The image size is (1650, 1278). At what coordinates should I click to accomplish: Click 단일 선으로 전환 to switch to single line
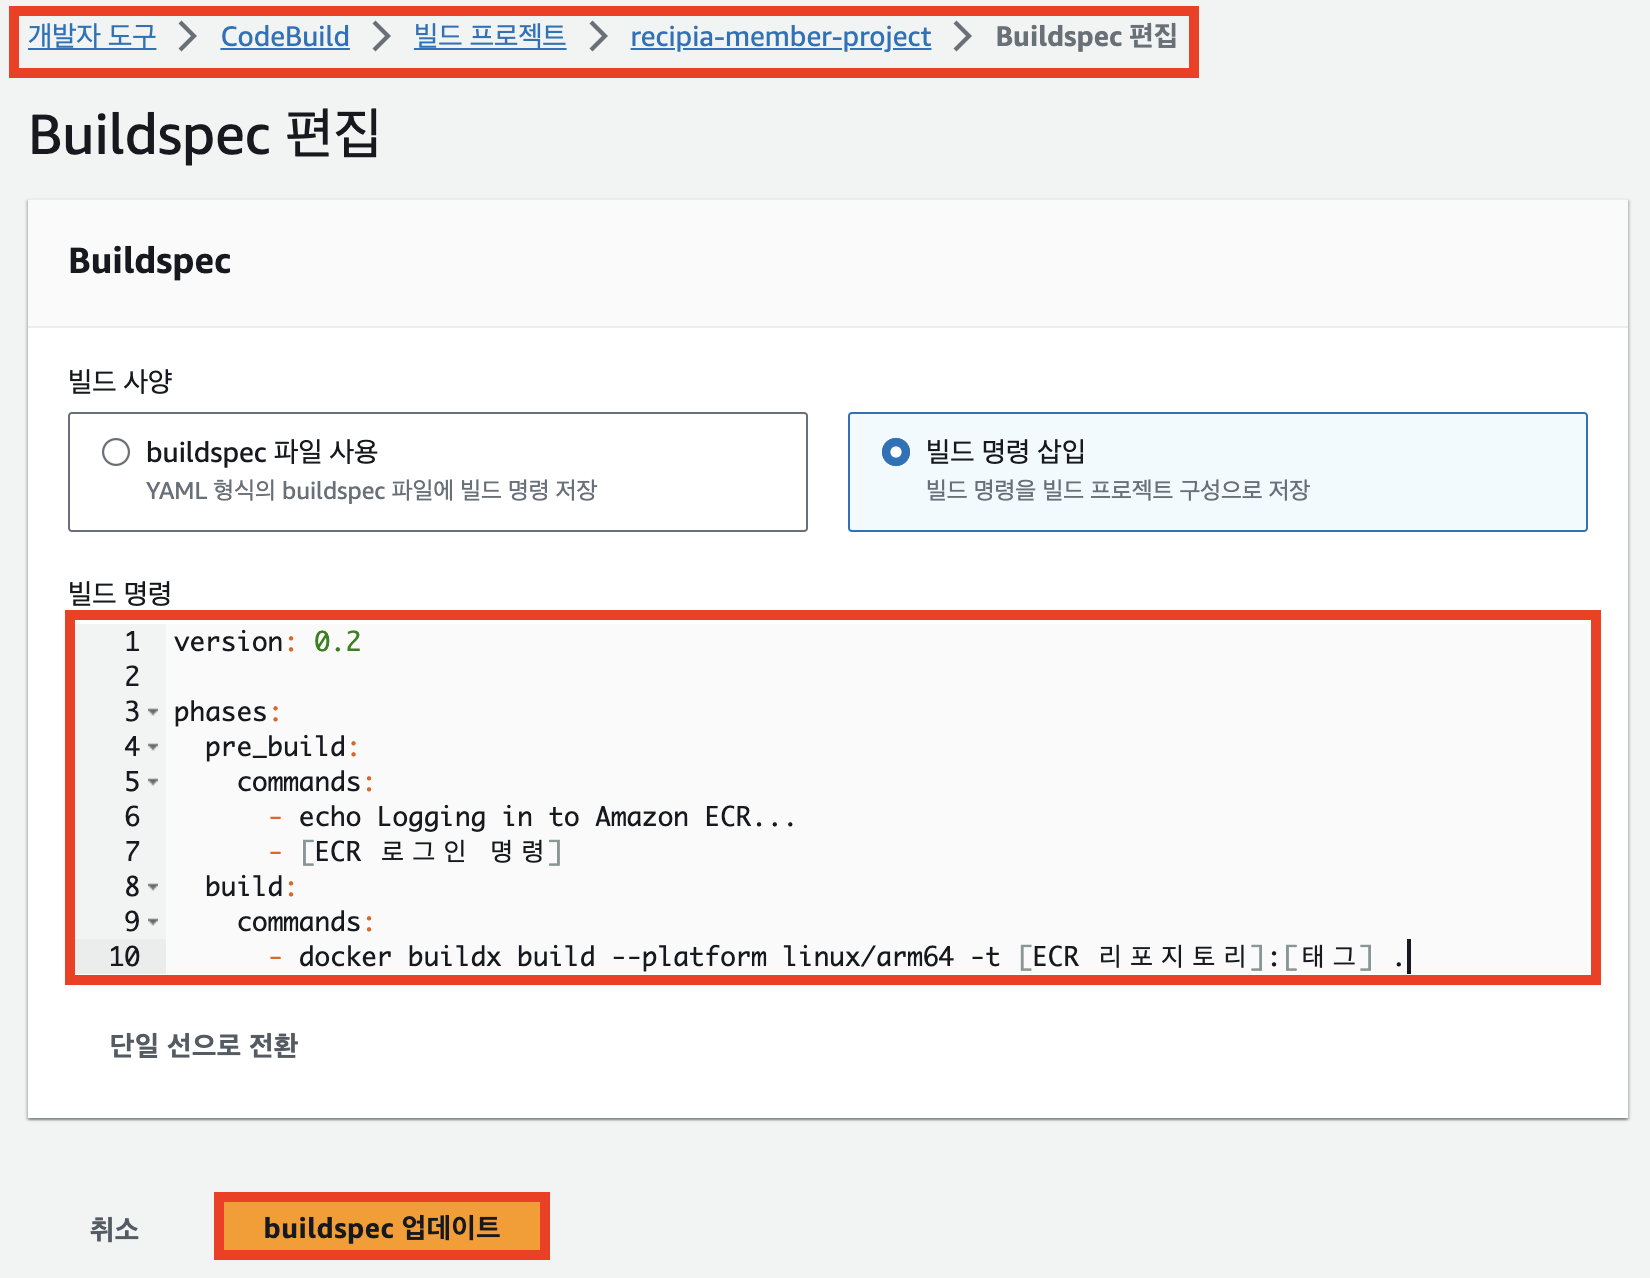point(204,1045)
